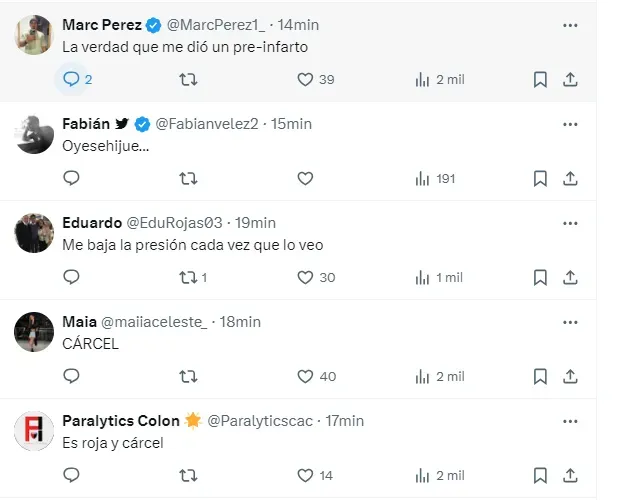Image resolution: width=620 pixels, height=500 pixels.
Task: Open replies on Marc Perez's tweet
Action: (x=72, y=79)
